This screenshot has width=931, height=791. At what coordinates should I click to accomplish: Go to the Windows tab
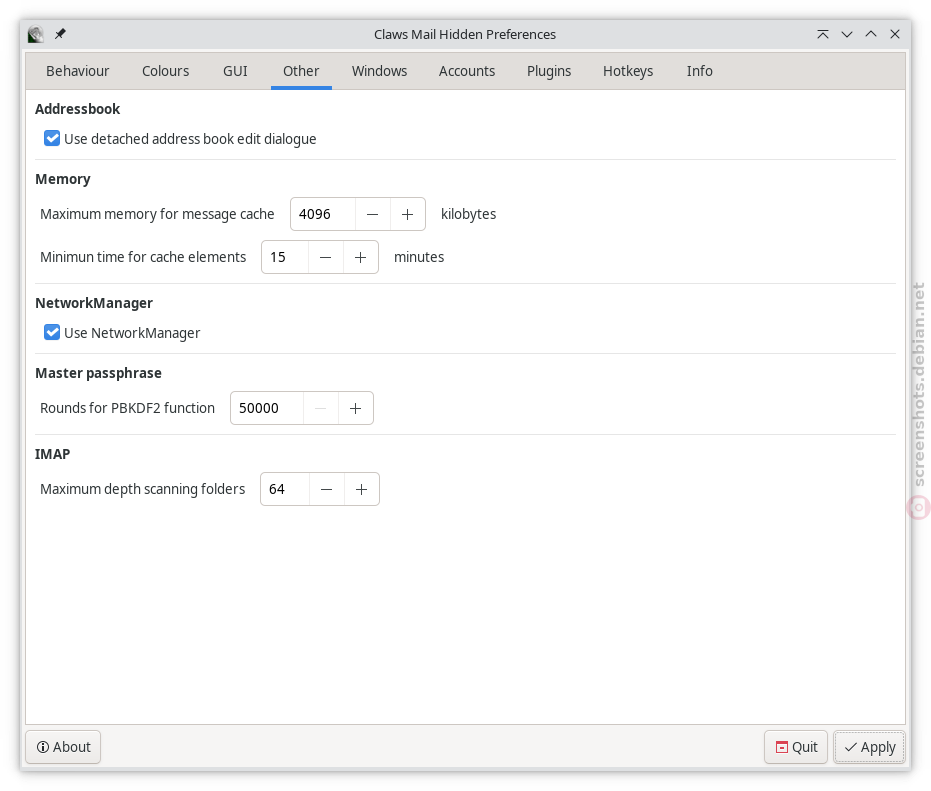pyautogui.click(x=379, y=71)
